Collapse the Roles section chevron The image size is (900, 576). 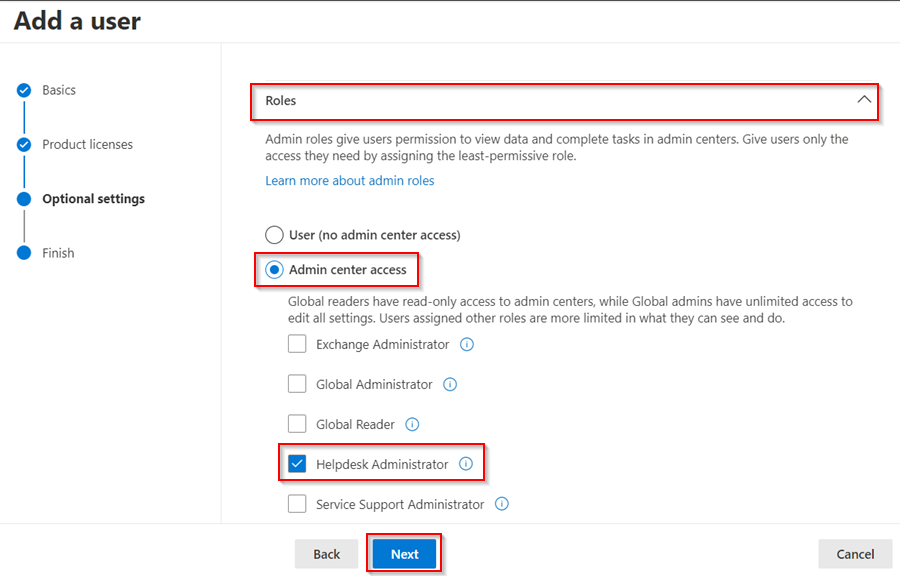864,100
